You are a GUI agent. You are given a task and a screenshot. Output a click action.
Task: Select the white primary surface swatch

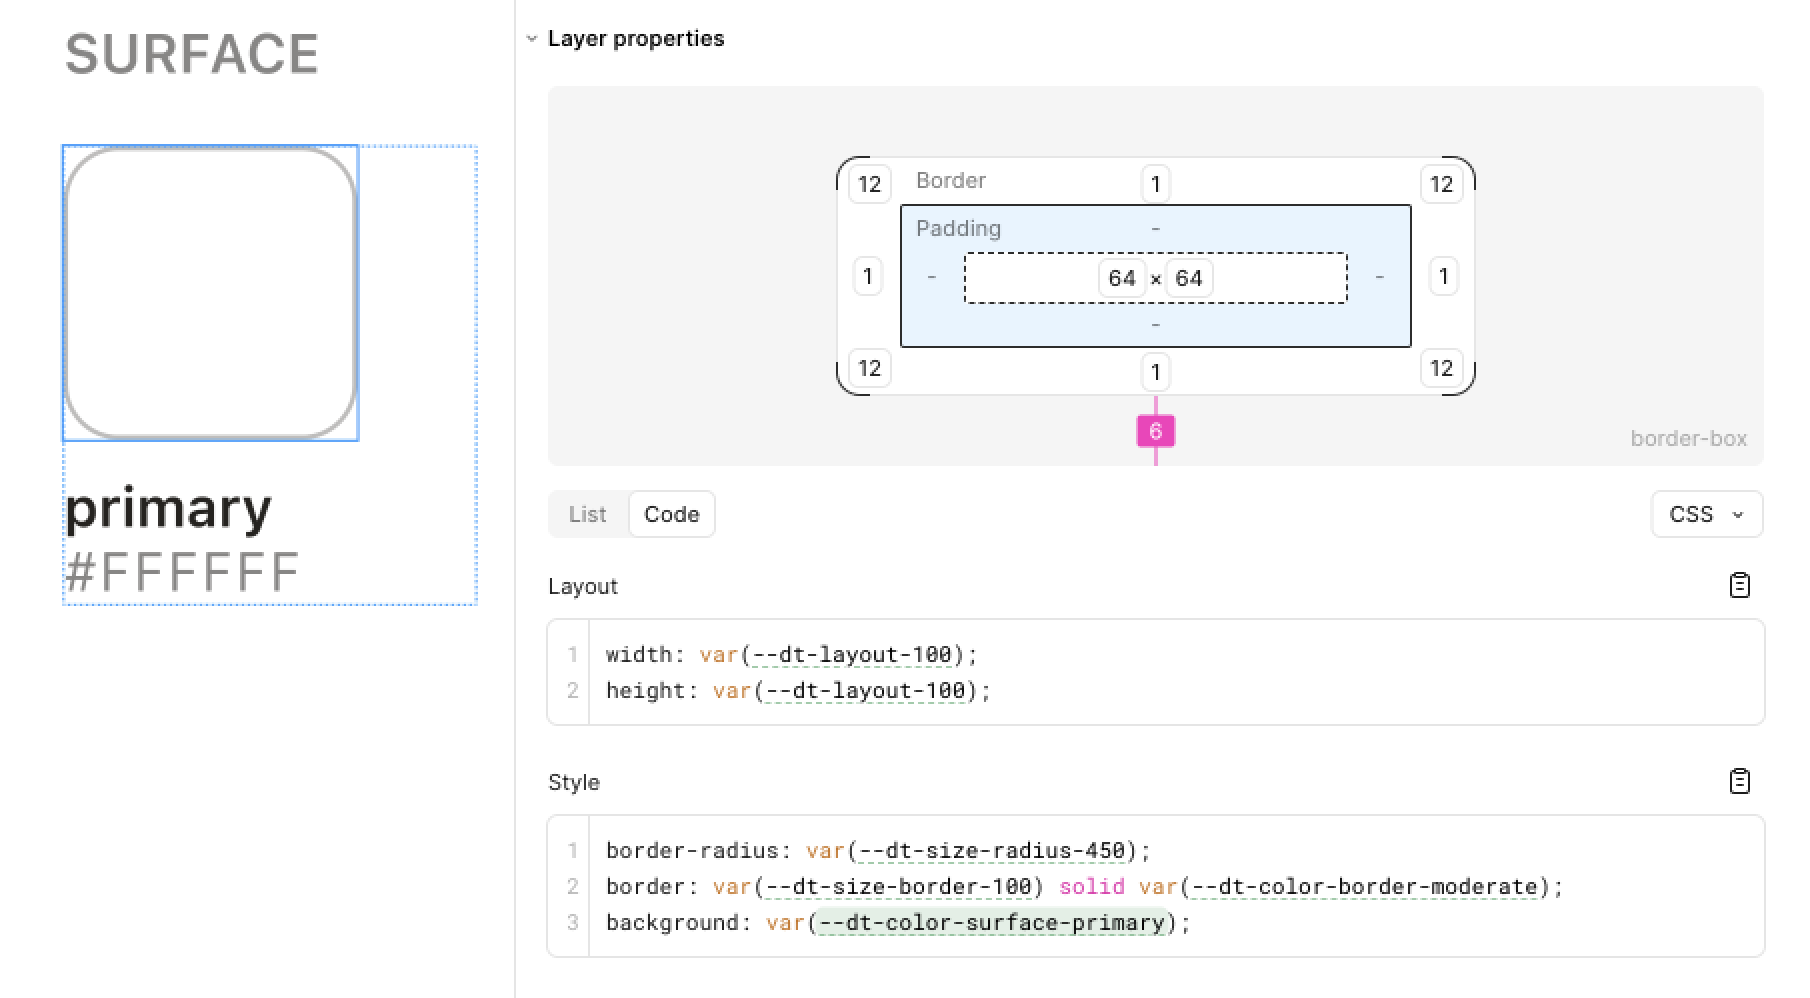[x=210, y=293]
